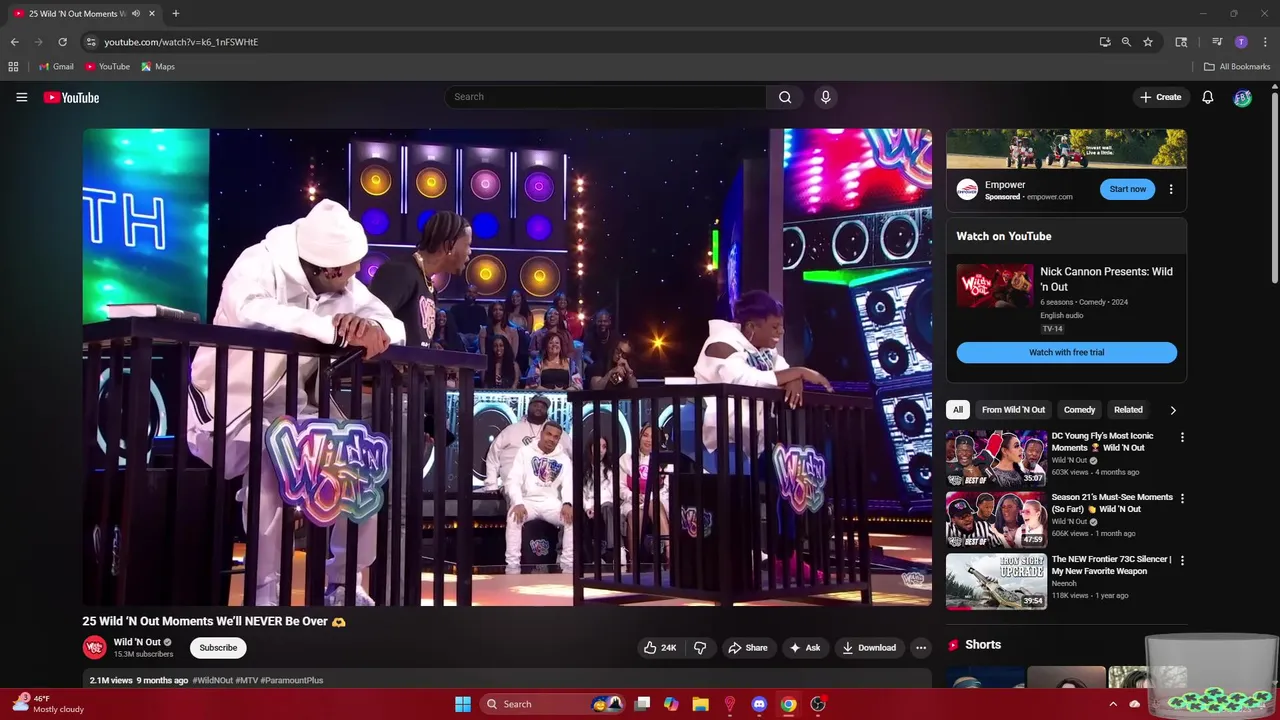Viewport: 1280px width, 720px height.
Task: Open Nick Cannon Presents Wild 'n Out thumbnail
Action: [x=995, y=286]
